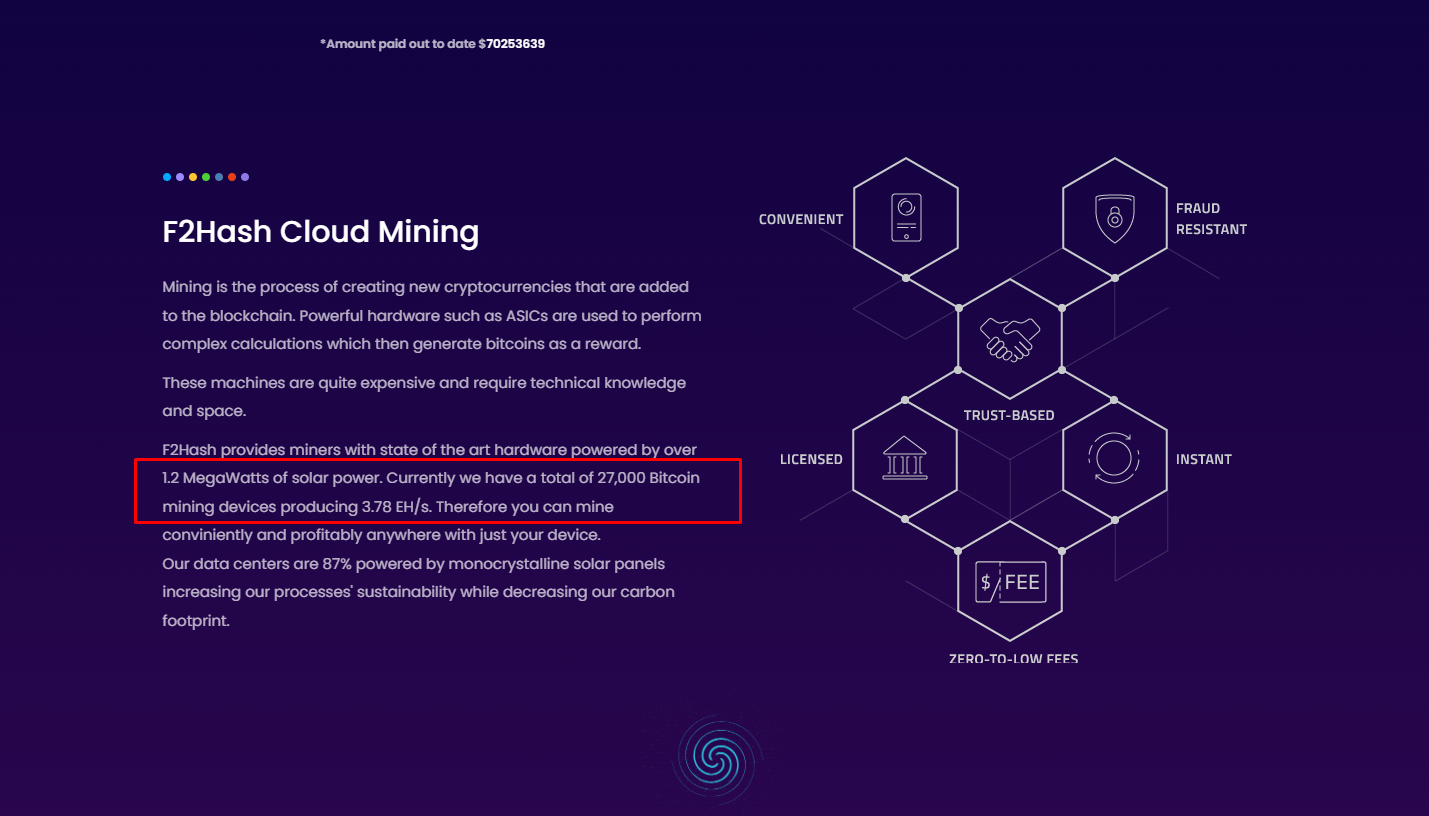Viewport: 1429px width, 816px height.
Task: Click the Zero-to-low fees ticket icon
Action: (1010, 581)
